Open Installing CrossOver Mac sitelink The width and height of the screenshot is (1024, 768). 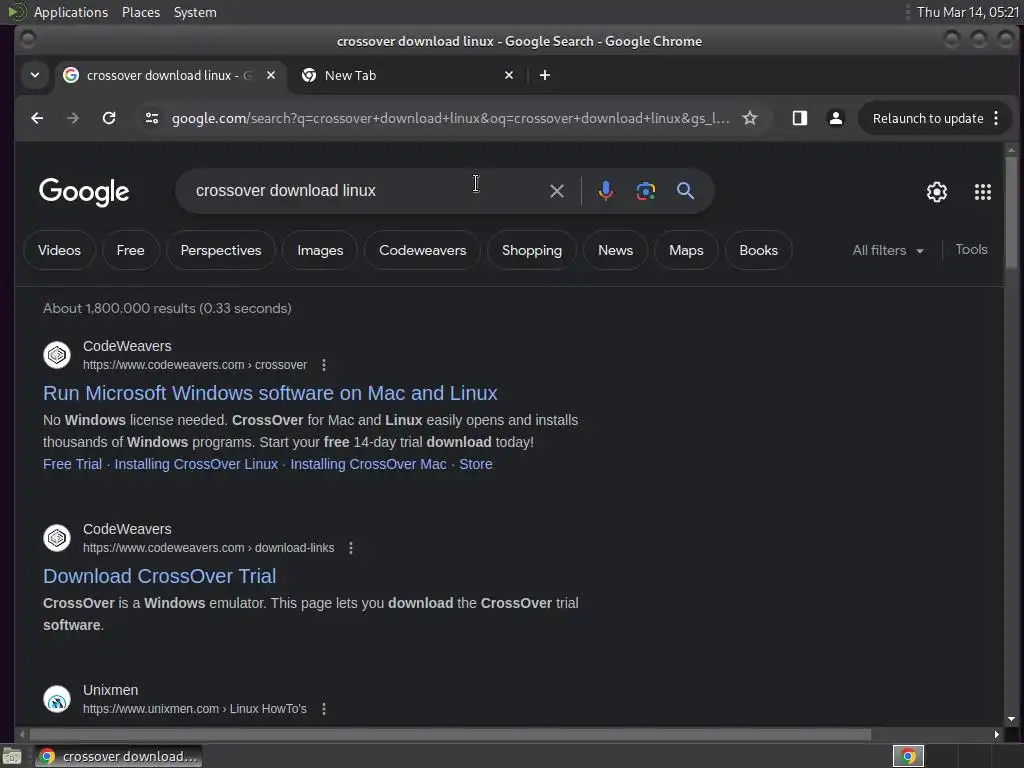point(368,464)
